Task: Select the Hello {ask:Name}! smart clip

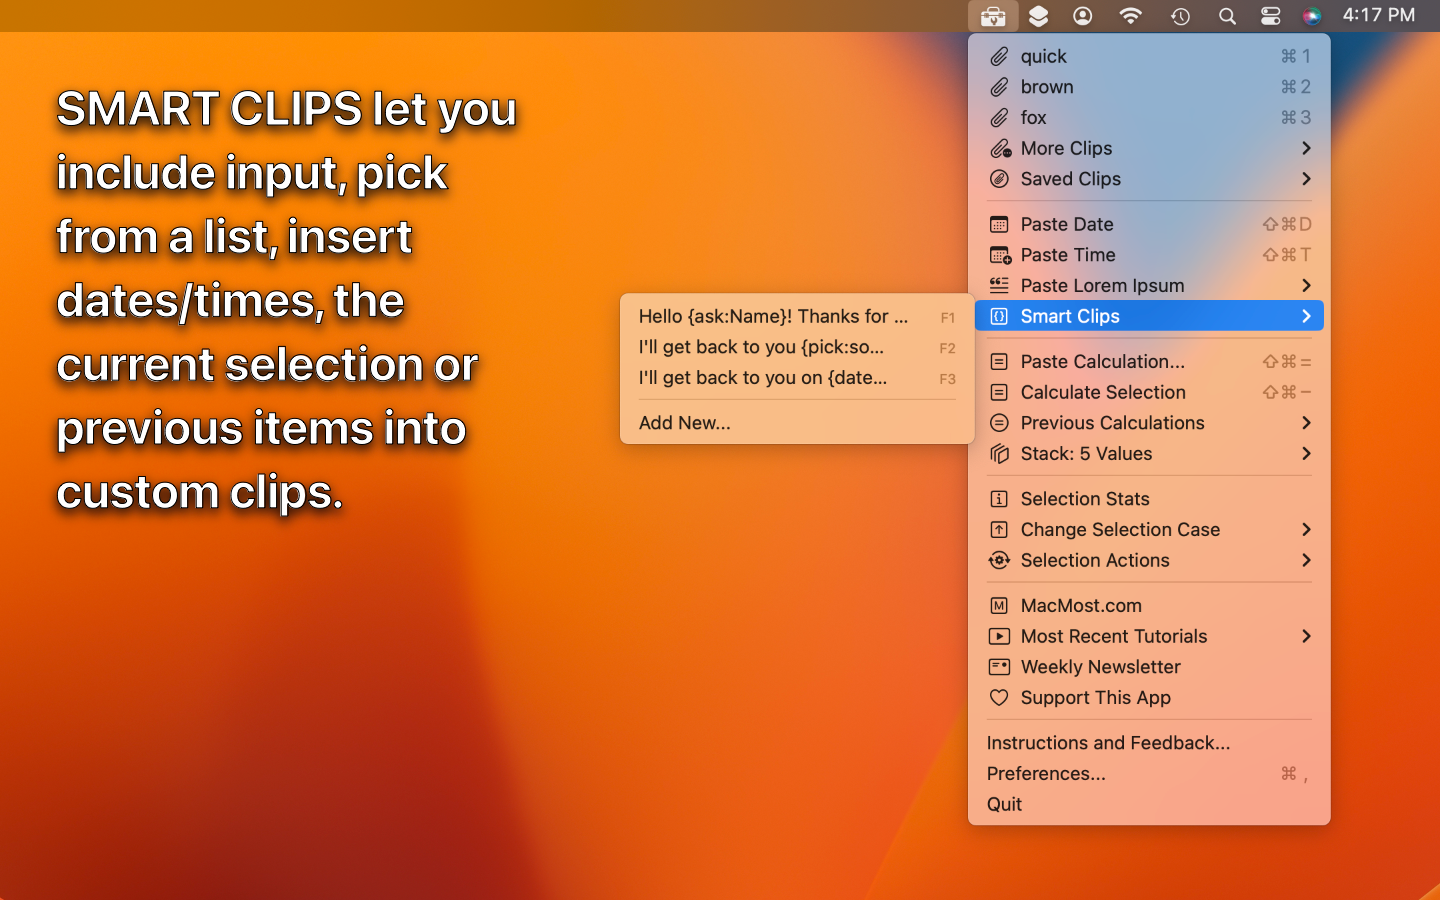Action: 797,317
